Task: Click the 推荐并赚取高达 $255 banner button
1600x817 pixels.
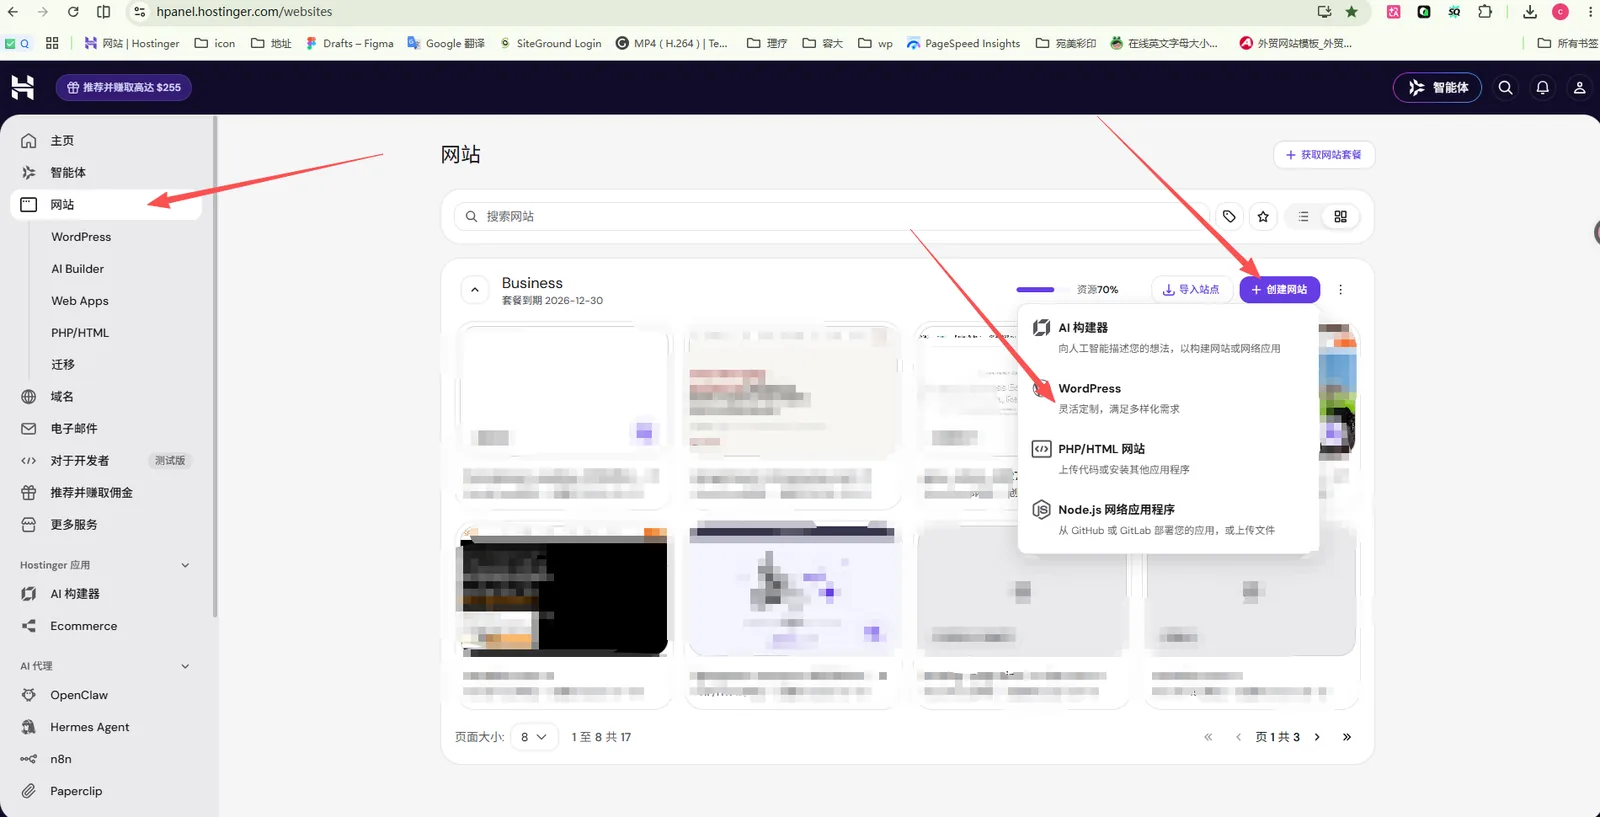Action: pos(123,87)
